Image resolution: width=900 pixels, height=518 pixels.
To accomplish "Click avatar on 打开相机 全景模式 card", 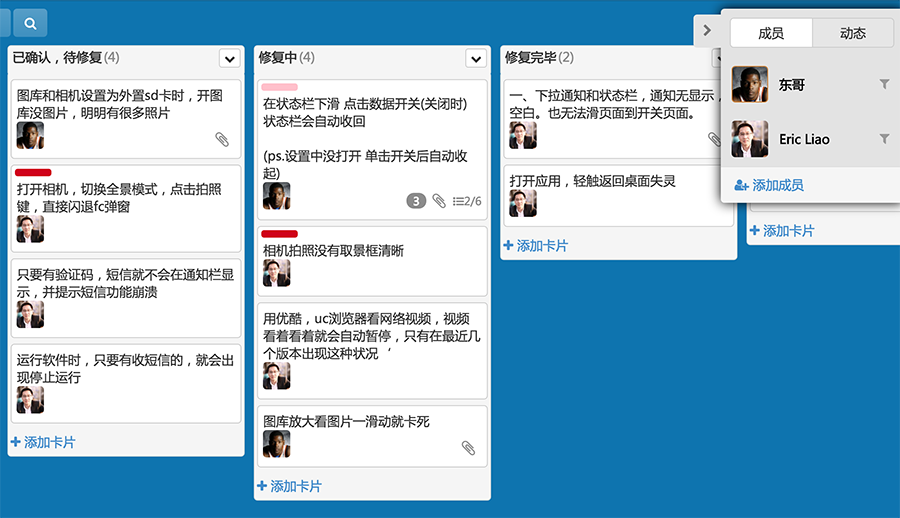I will (x=30, y=229).
